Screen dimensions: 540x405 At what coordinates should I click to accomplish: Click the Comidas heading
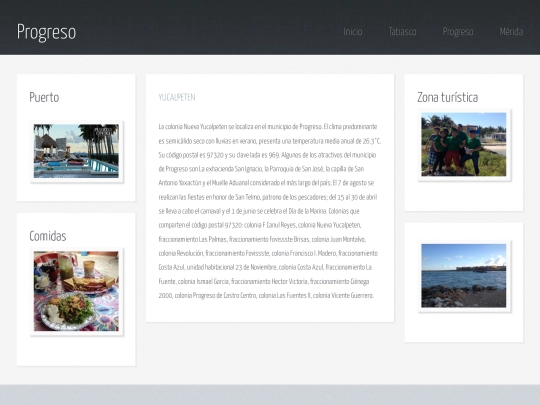pyautogui.click(x=48, y=236)
